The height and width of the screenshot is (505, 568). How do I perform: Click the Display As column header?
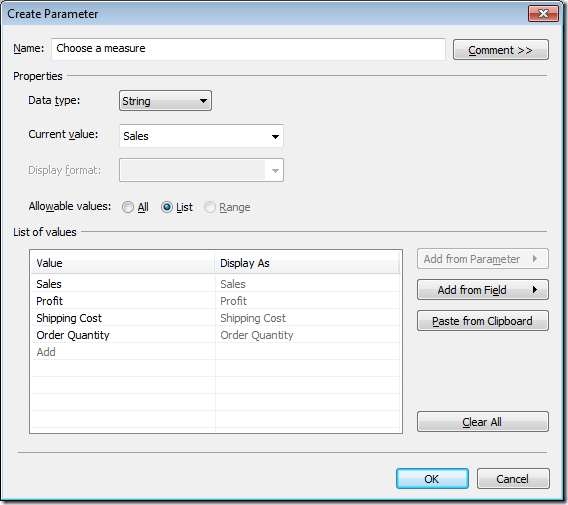pos(307,263)
